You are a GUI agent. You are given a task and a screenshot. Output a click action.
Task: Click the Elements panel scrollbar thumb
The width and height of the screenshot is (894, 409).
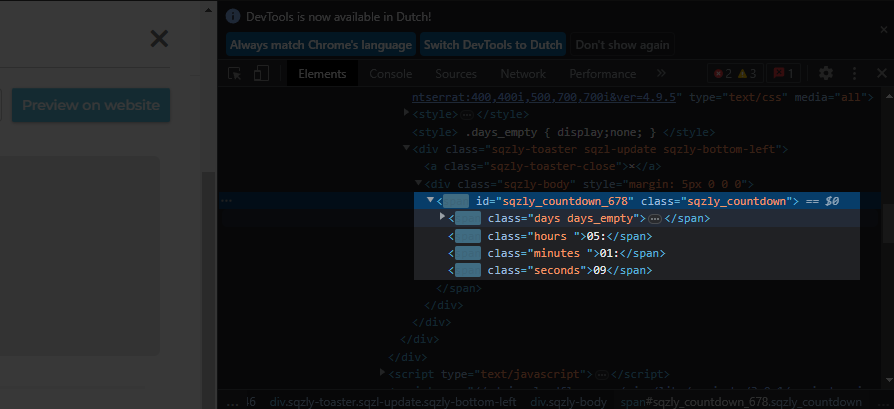(x=888, y=222)
